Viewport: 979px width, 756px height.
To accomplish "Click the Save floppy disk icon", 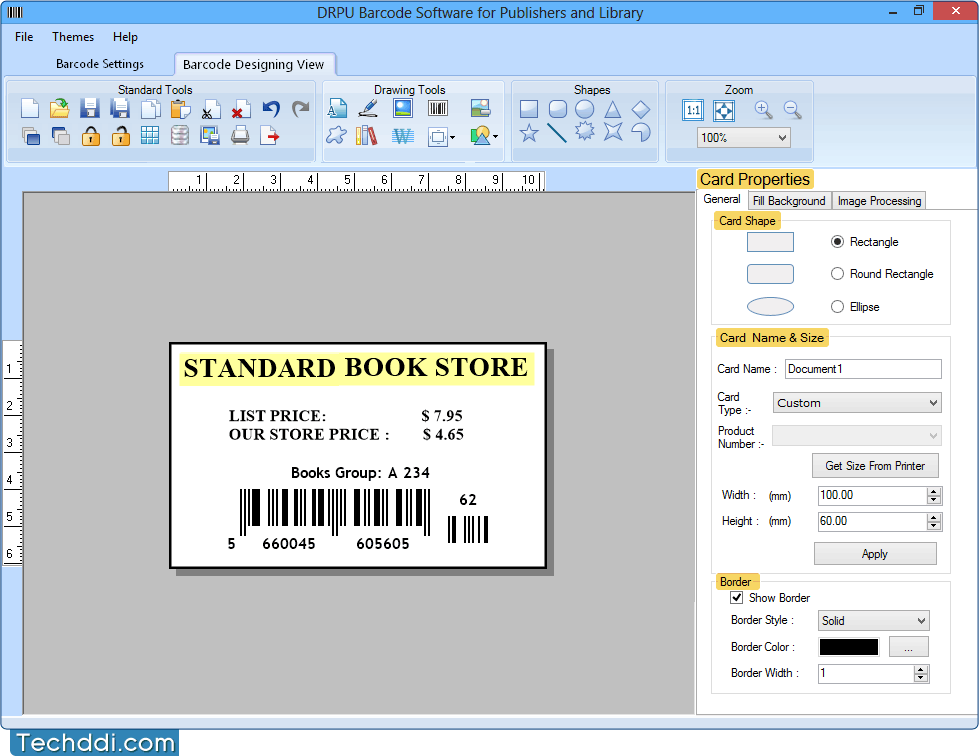I will pos(90,109).
